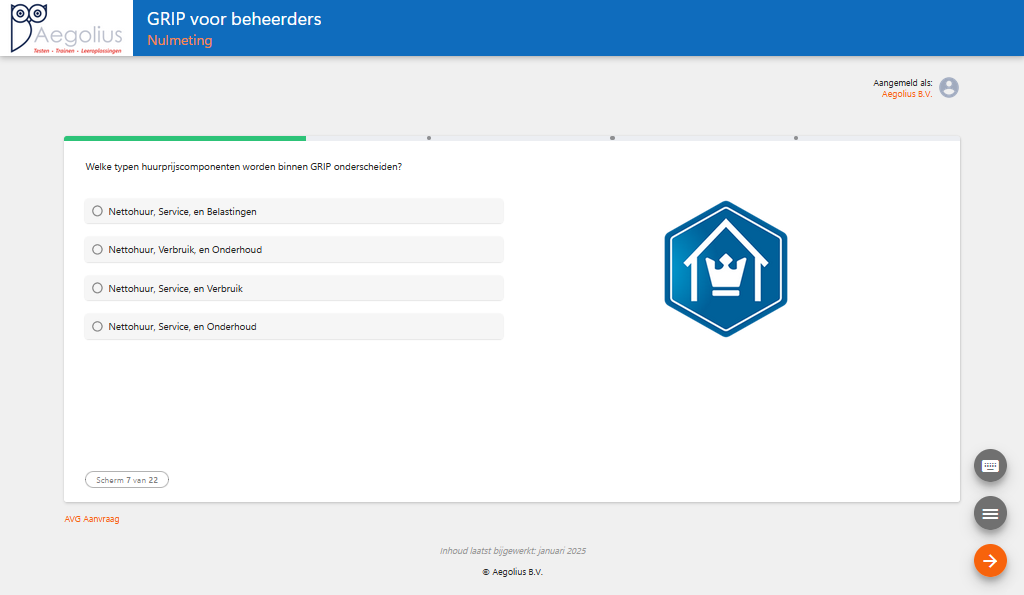Click the keyboard shortcuts round button

click(x=990, y=466)
